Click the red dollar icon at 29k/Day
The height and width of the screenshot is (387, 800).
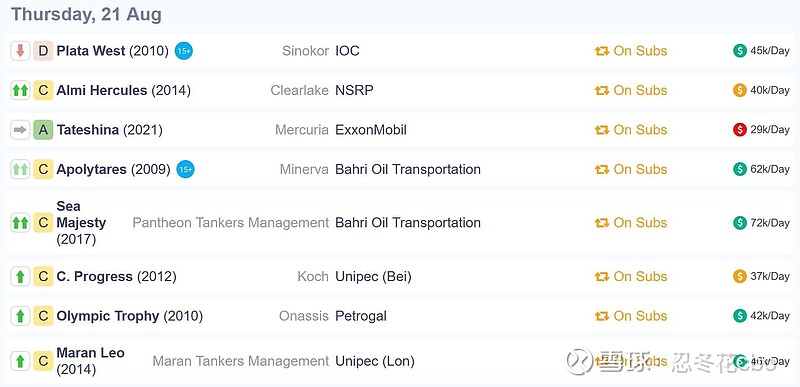(740, 130)
